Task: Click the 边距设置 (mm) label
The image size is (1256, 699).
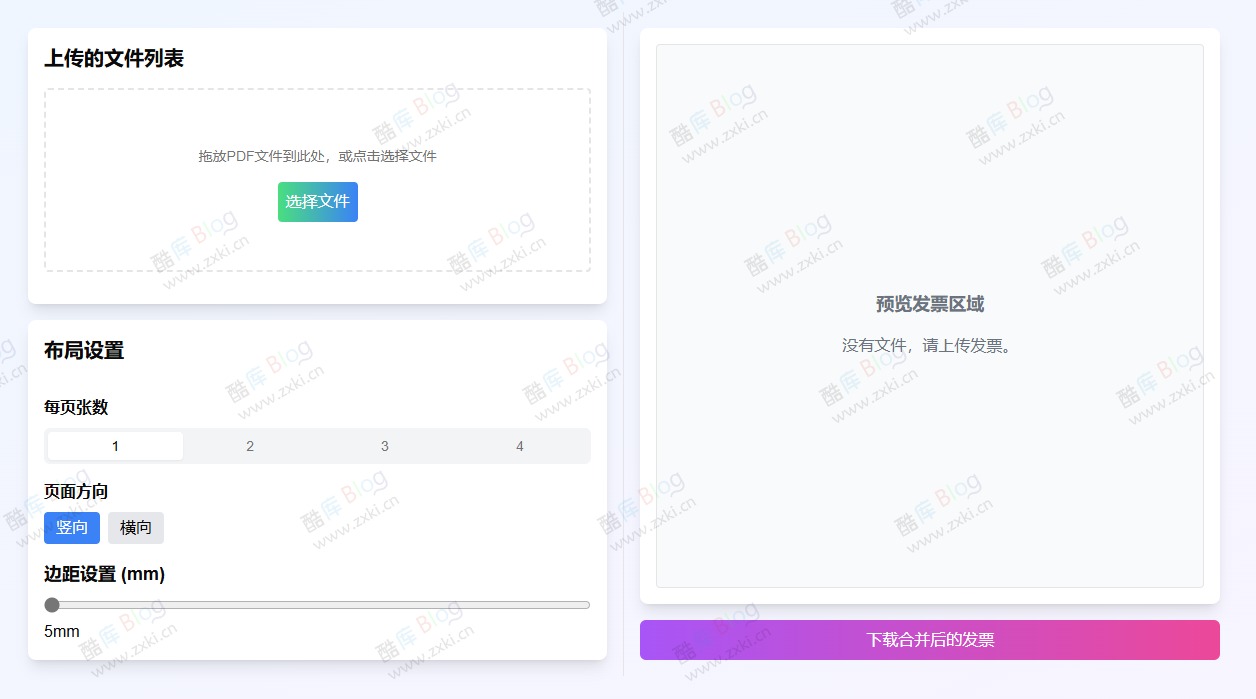Action: pyautogui.click(x=102, y=574)
